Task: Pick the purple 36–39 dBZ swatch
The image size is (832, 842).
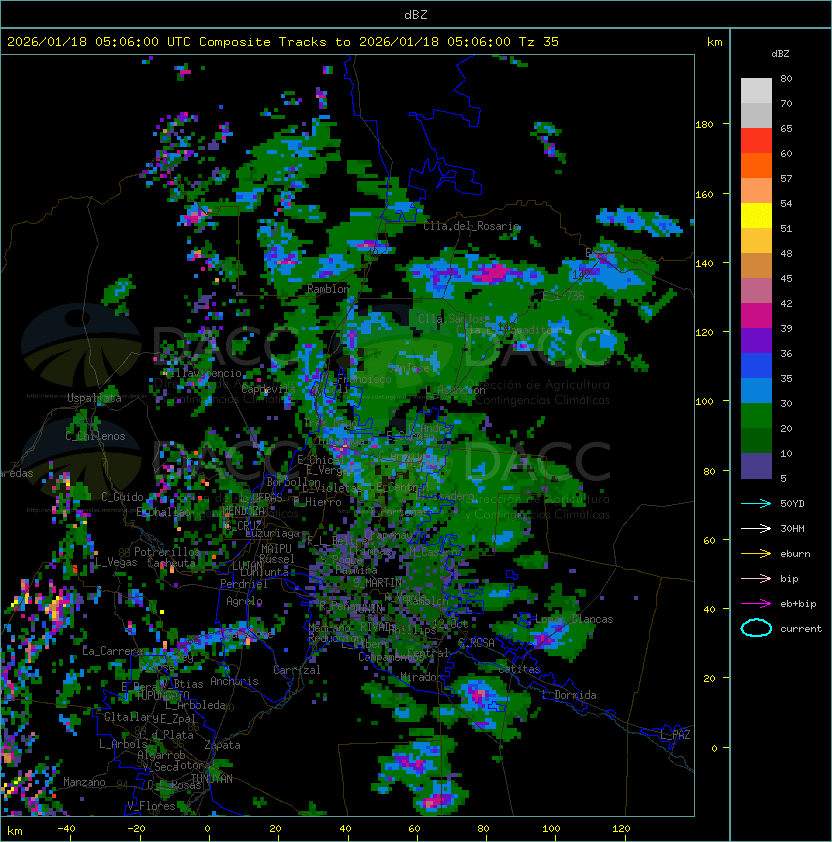Action: pos(756,340)
